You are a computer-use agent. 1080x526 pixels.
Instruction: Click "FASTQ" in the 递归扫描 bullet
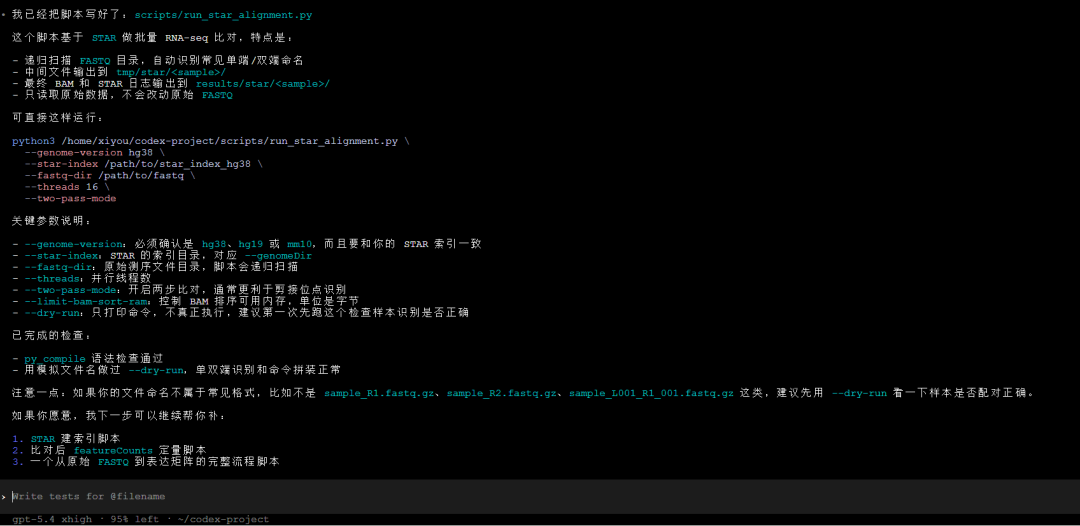[x=94, y=61]
